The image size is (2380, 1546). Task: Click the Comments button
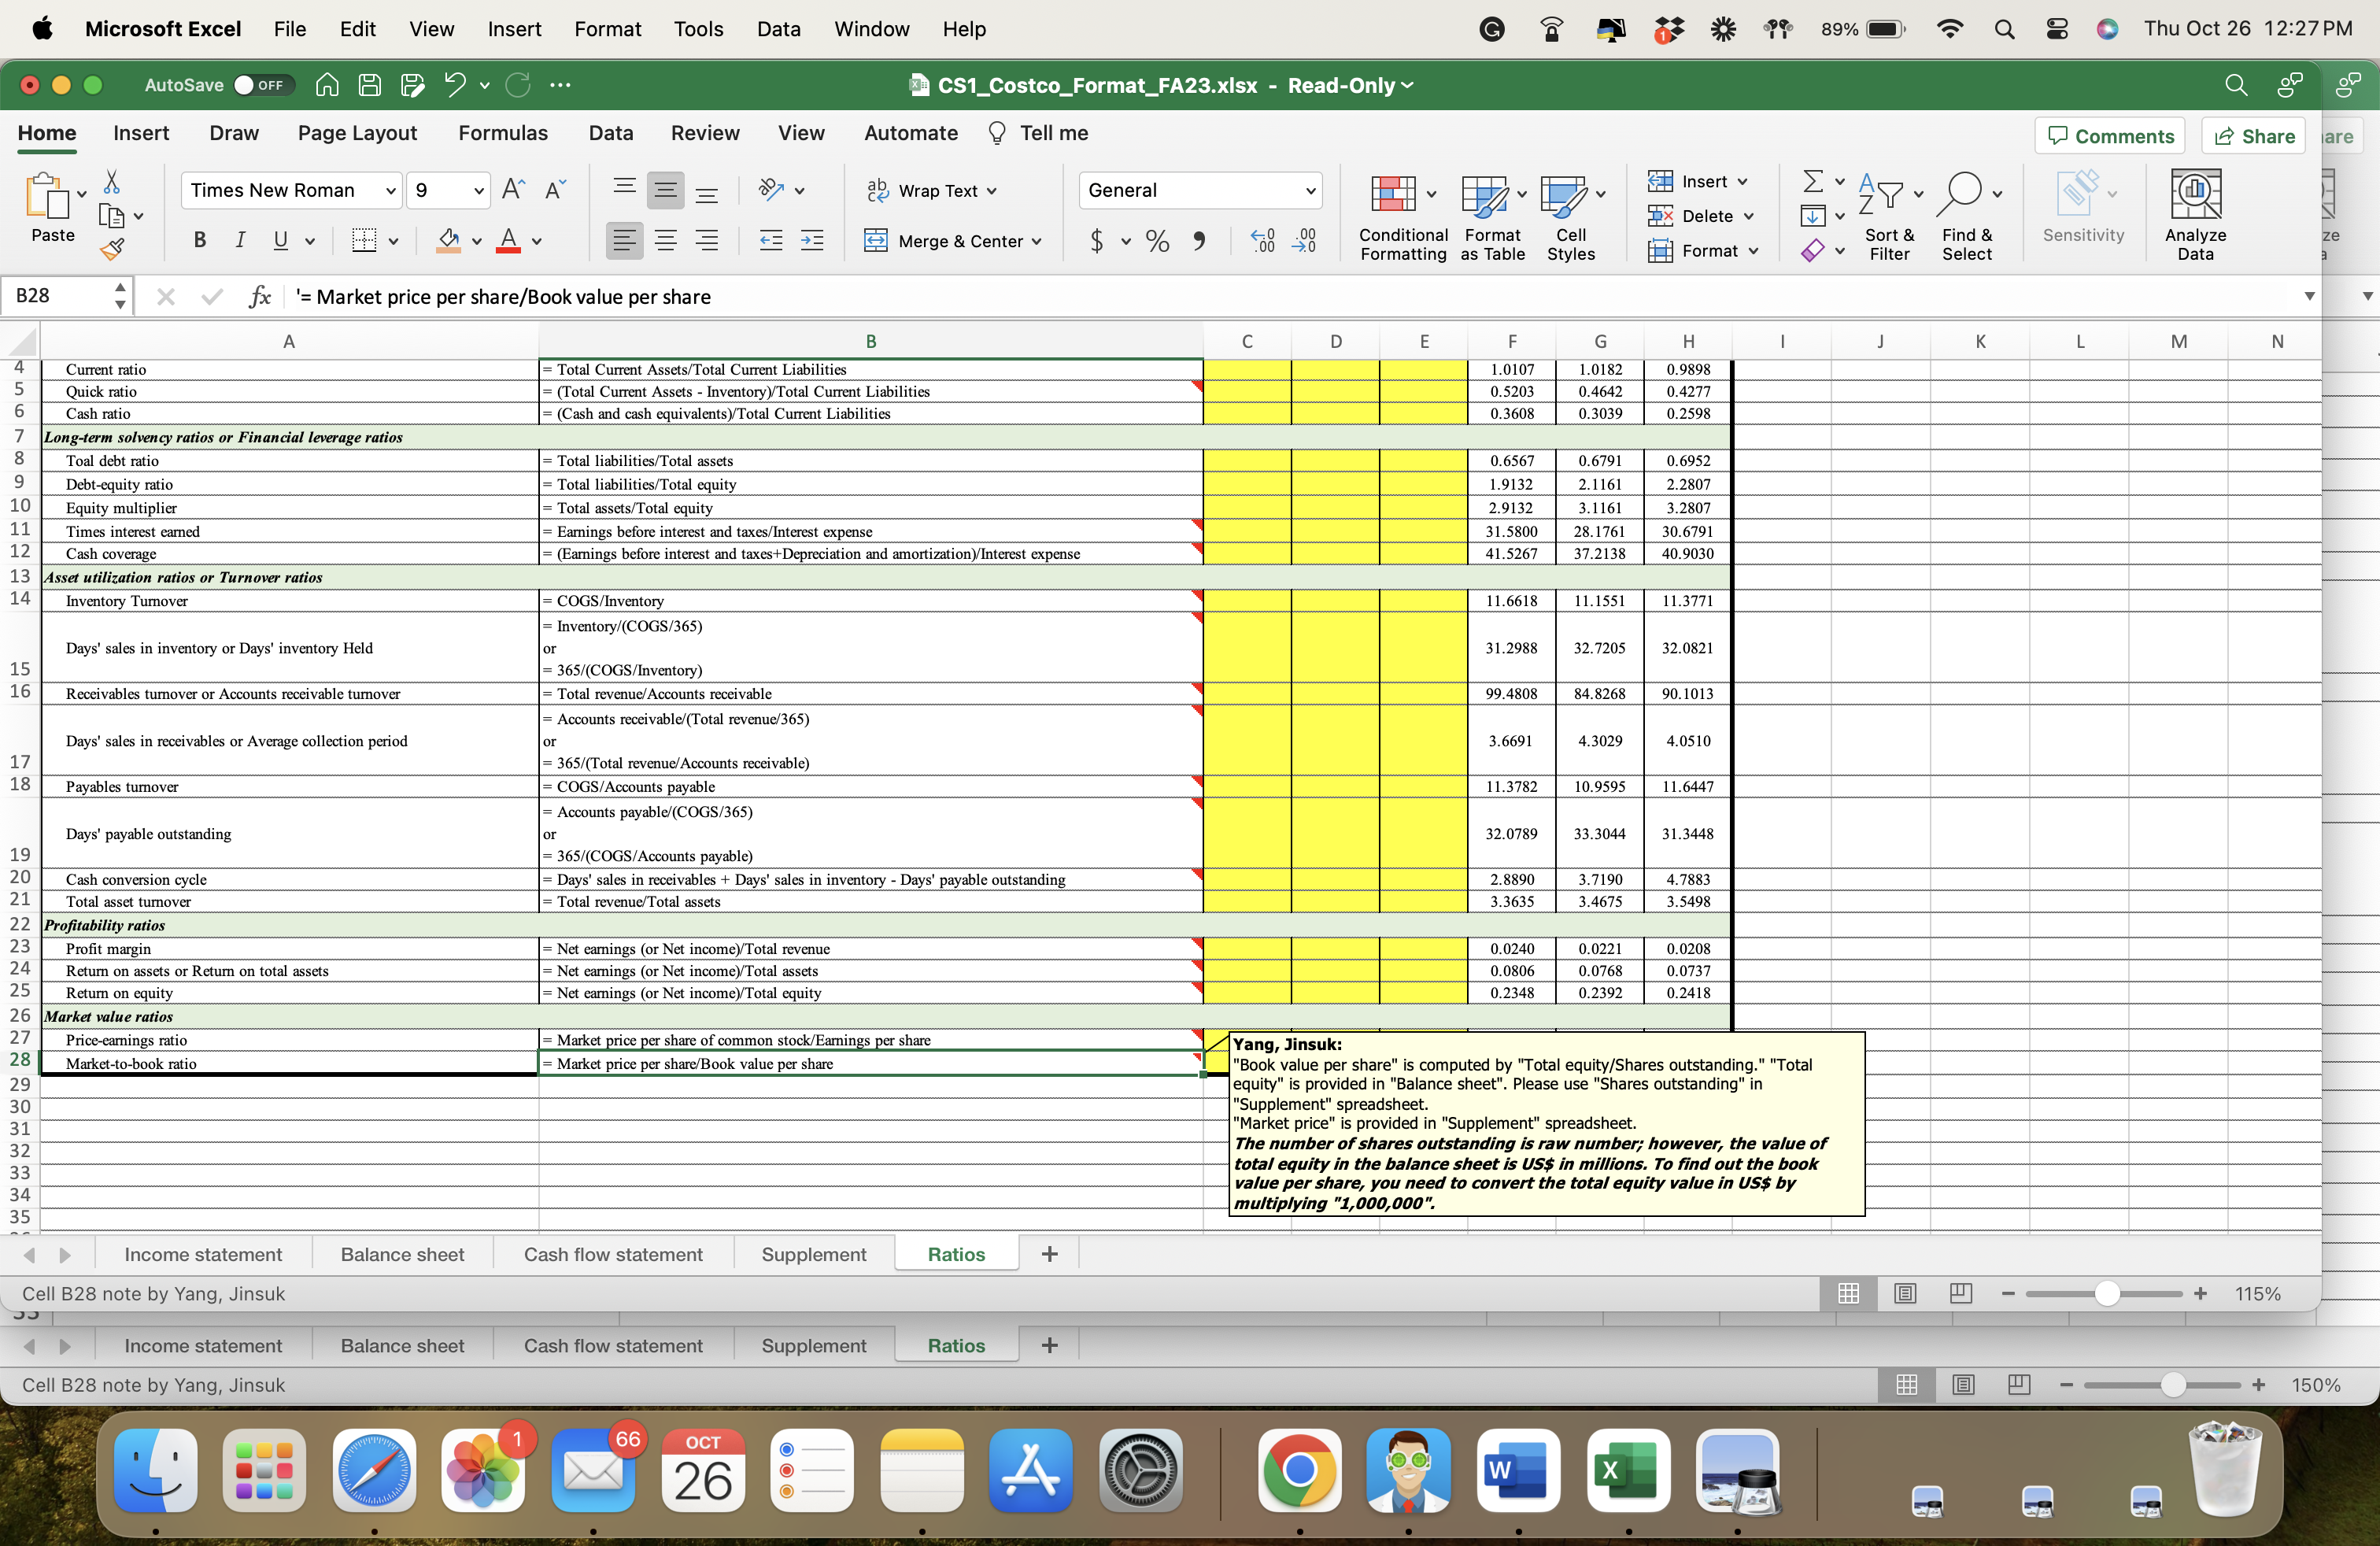[x=2109, y=136]
